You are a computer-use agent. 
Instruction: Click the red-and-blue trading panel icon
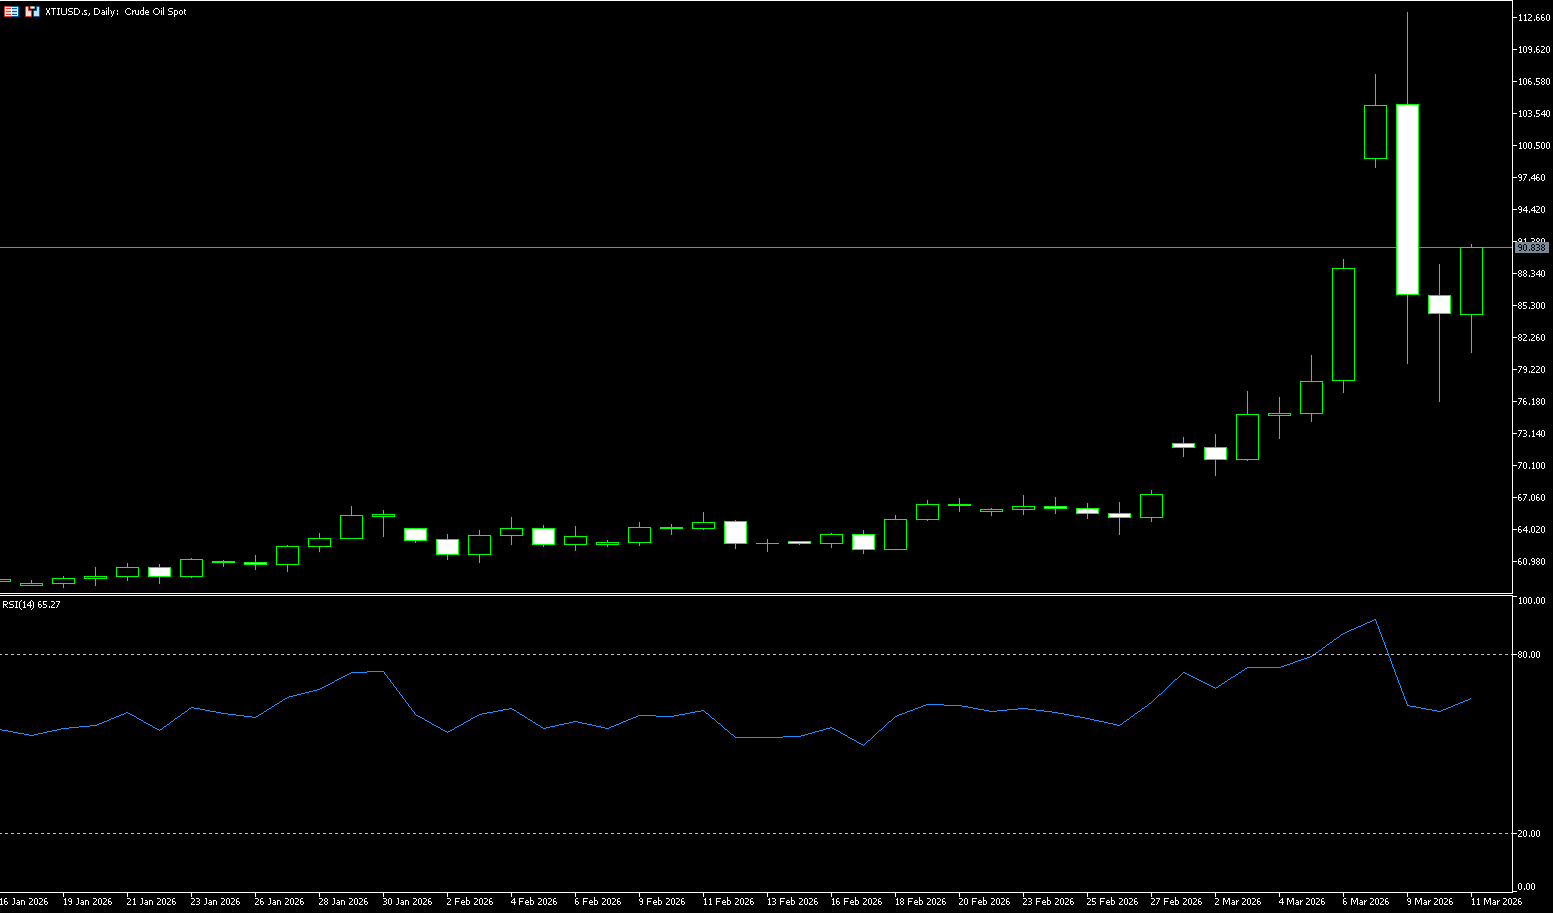(32, 11)
